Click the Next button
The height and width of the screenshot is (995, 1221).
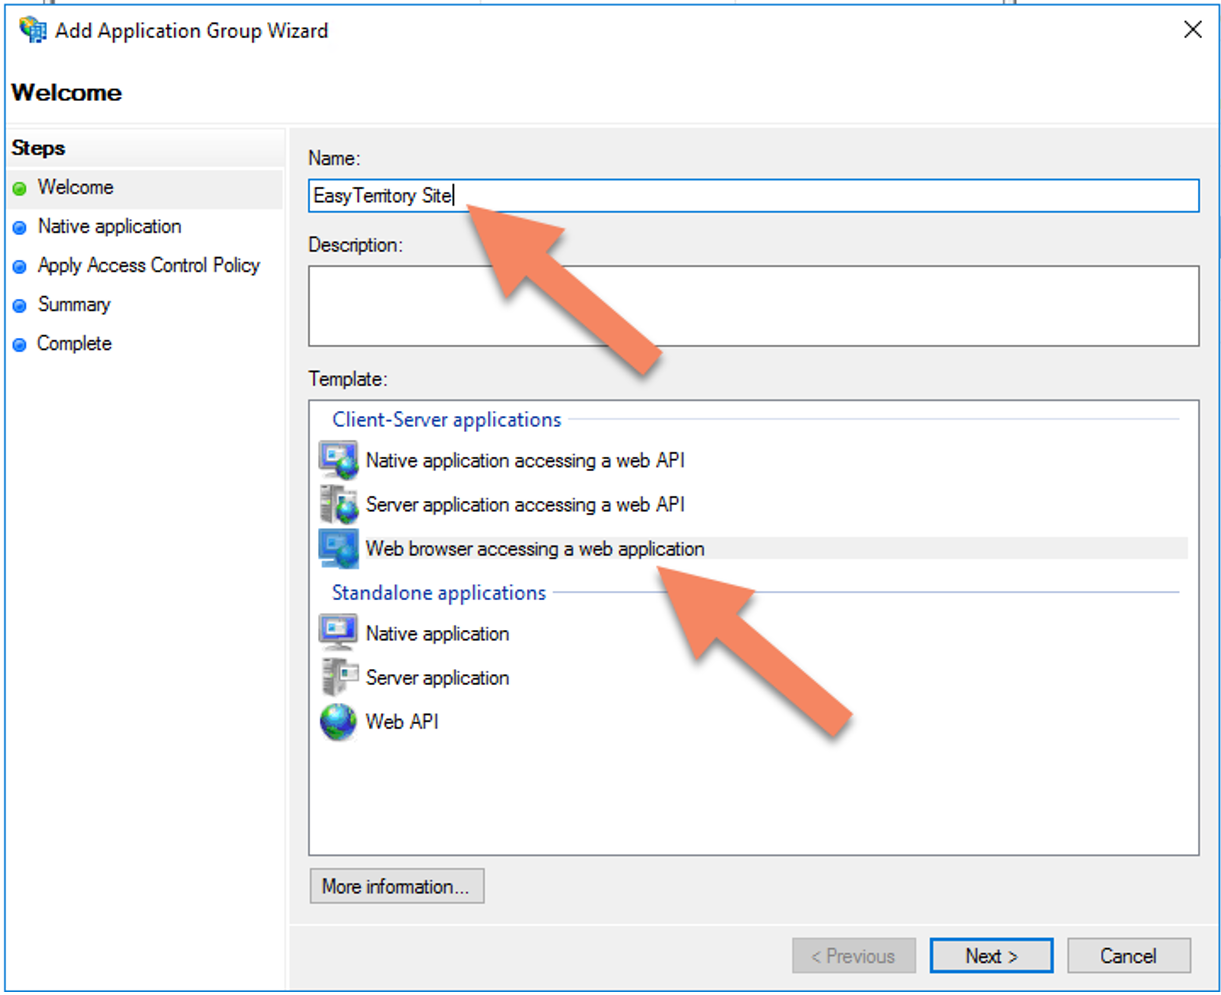click(990, 955)
